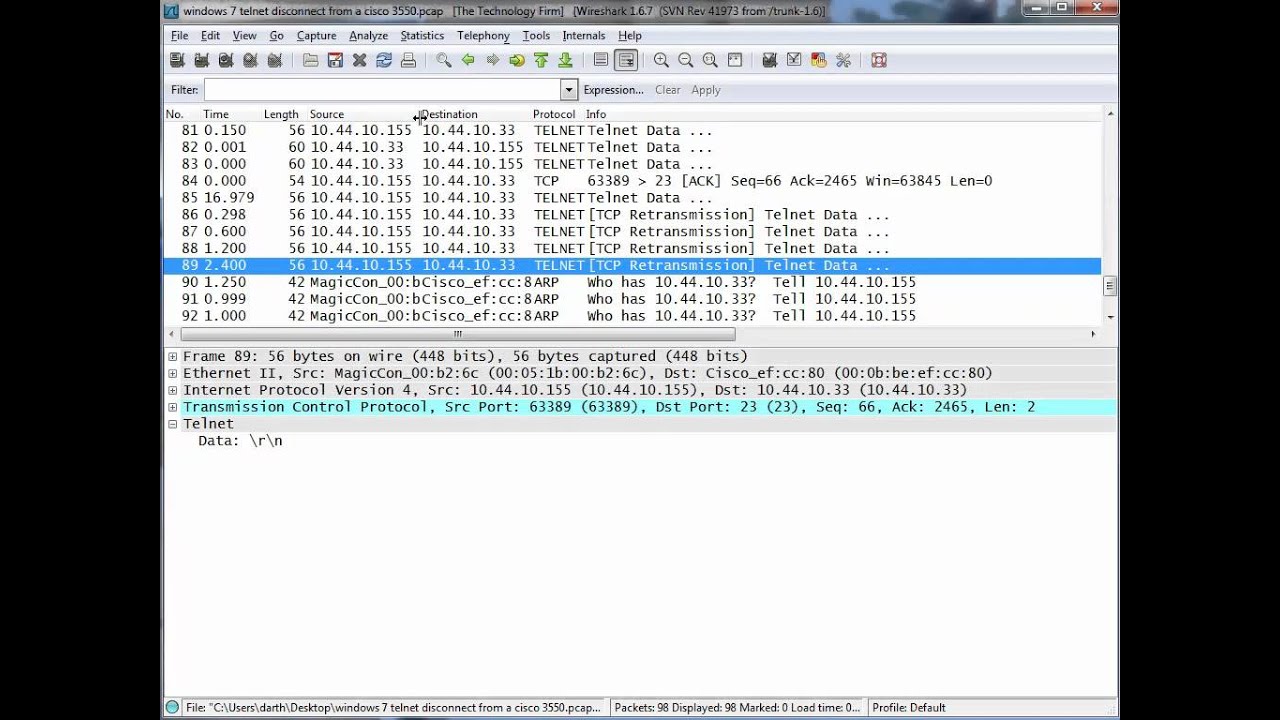Open the Edit menu
The width and height of the screenshot is (1280, 720).
click(210, 35)
